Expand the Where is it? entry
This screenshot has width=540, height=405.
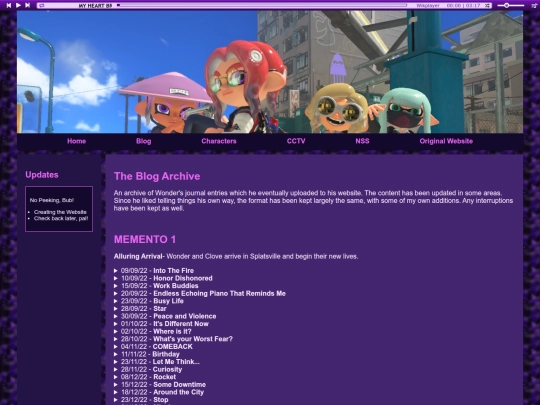tap(153, 331)
